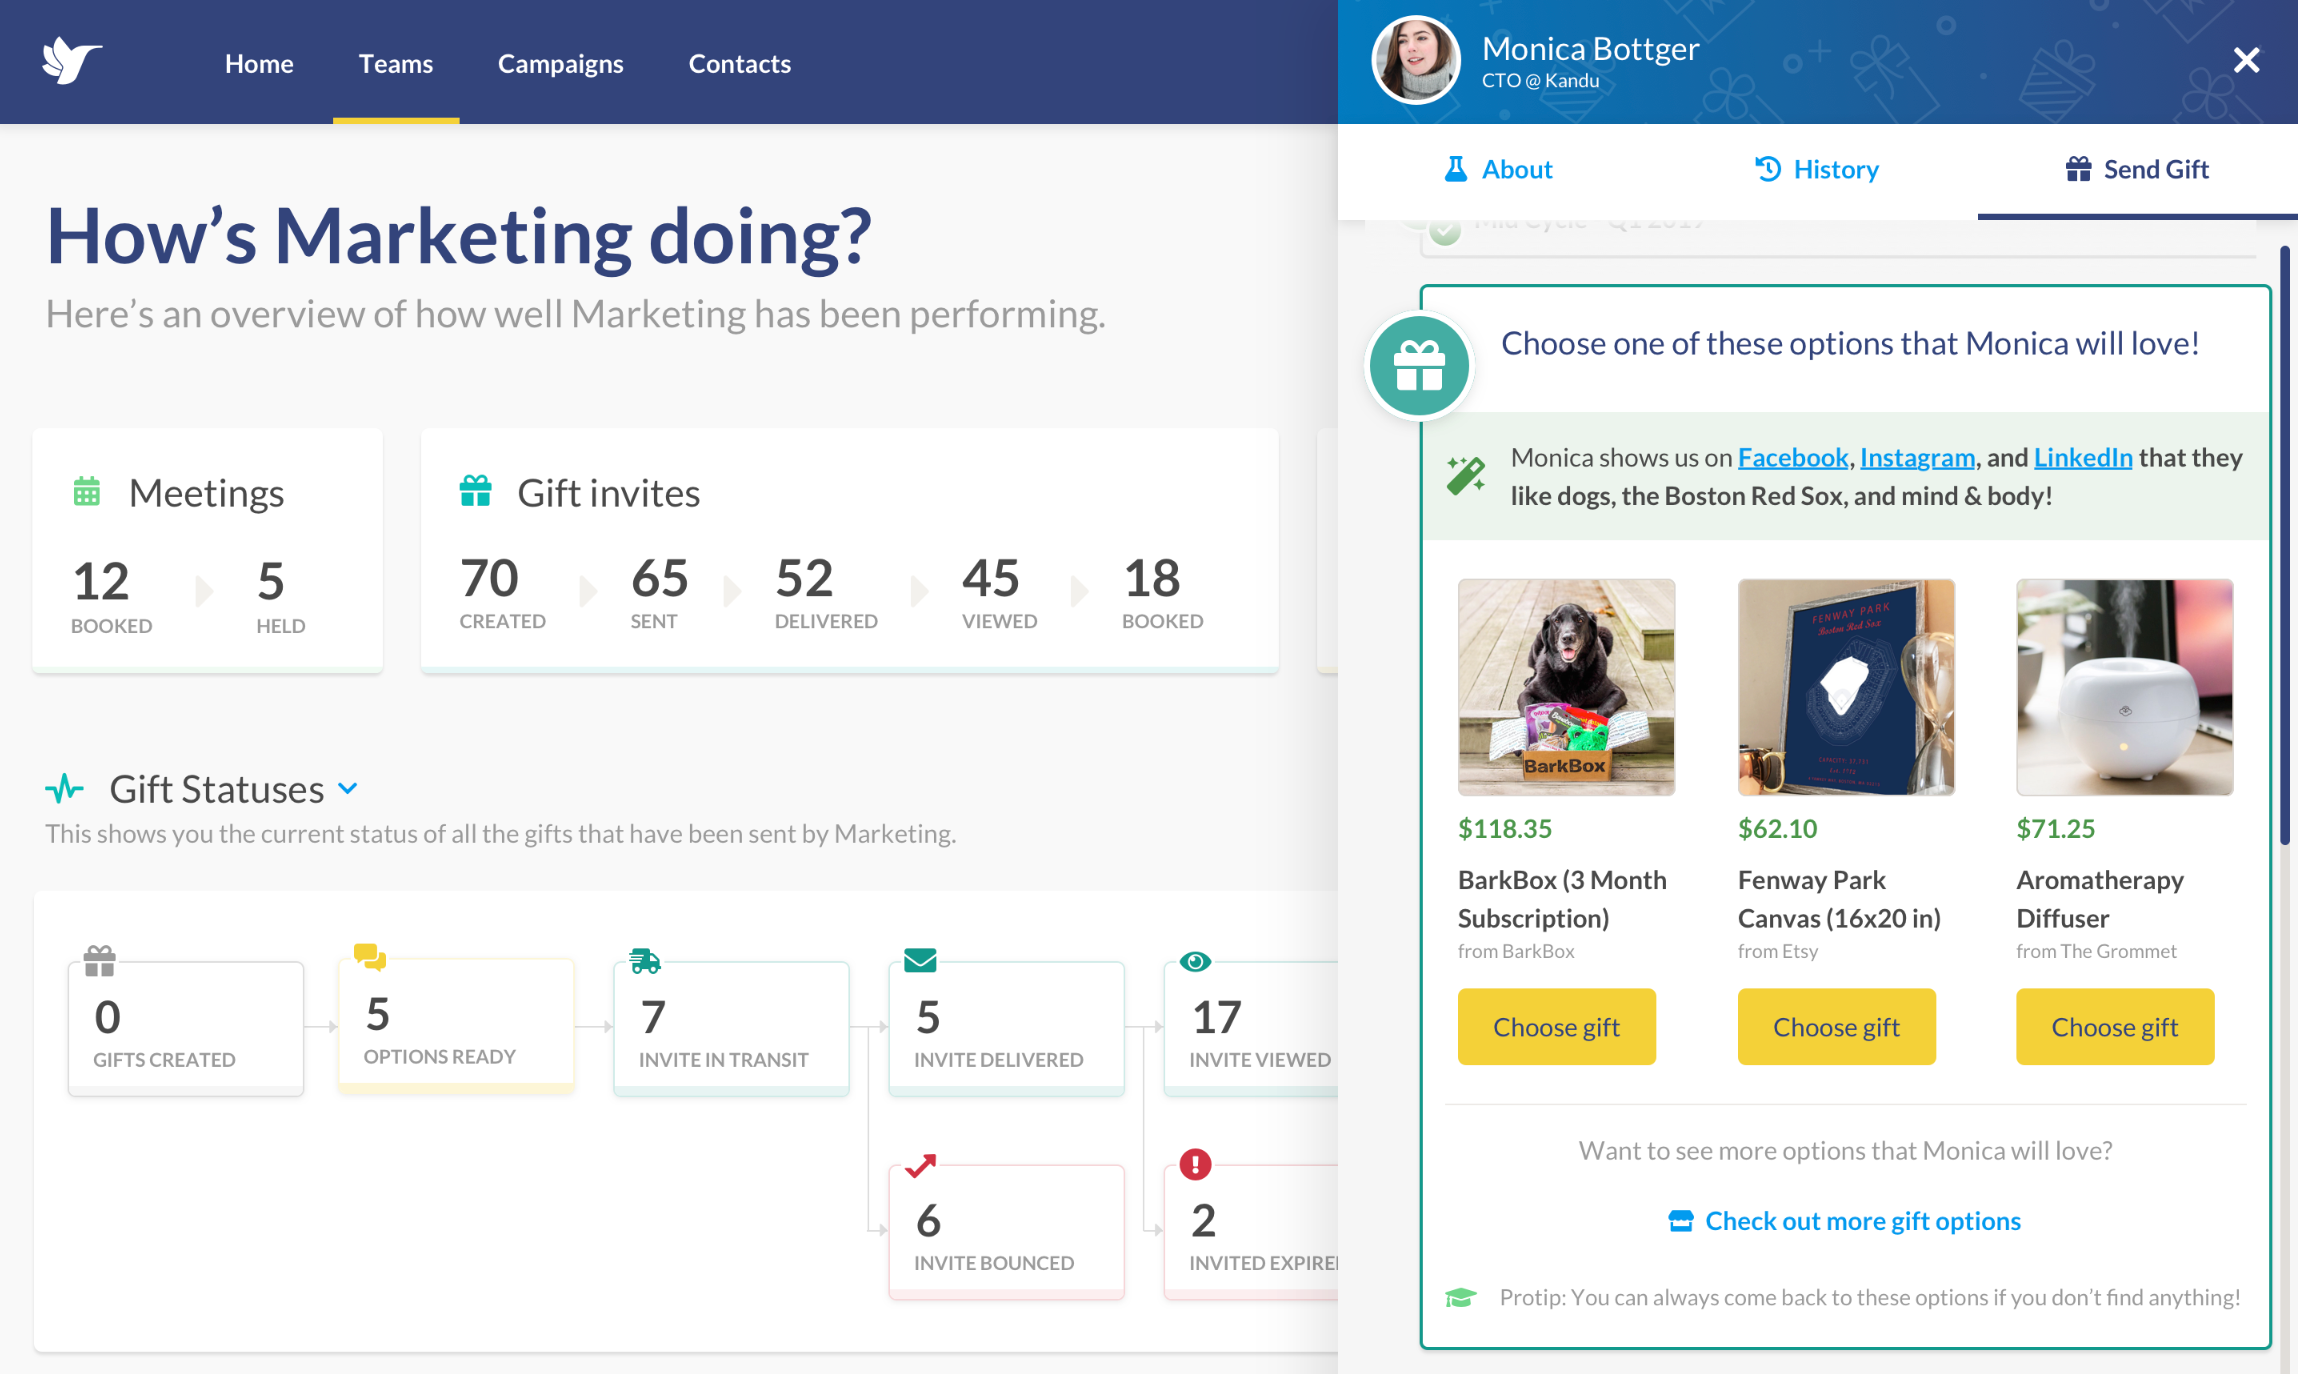Open the History tab
2298x1374 pixels.
click(1817, 170)
